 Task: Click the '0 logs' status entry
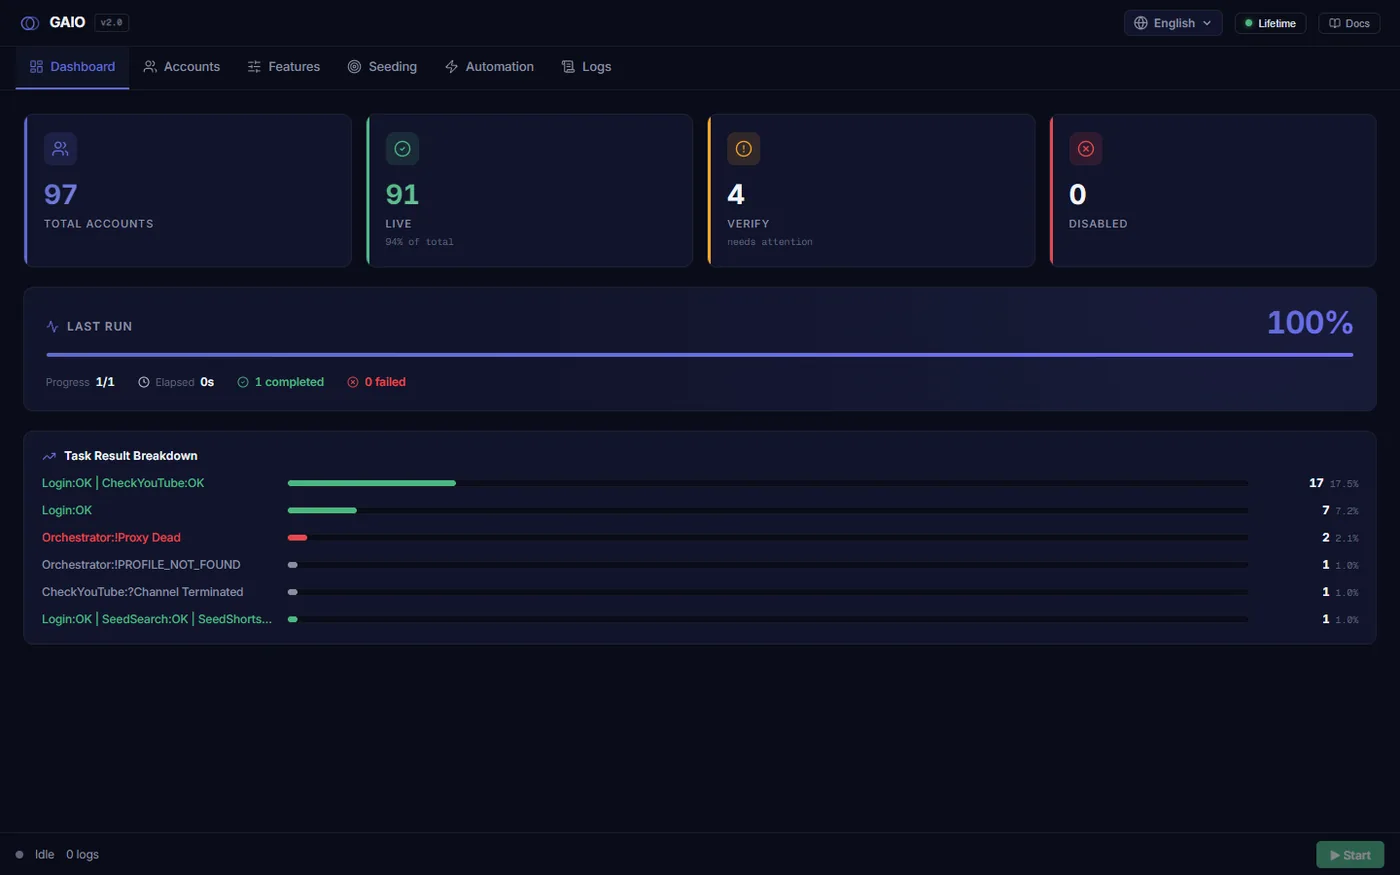tap(82, 855)
